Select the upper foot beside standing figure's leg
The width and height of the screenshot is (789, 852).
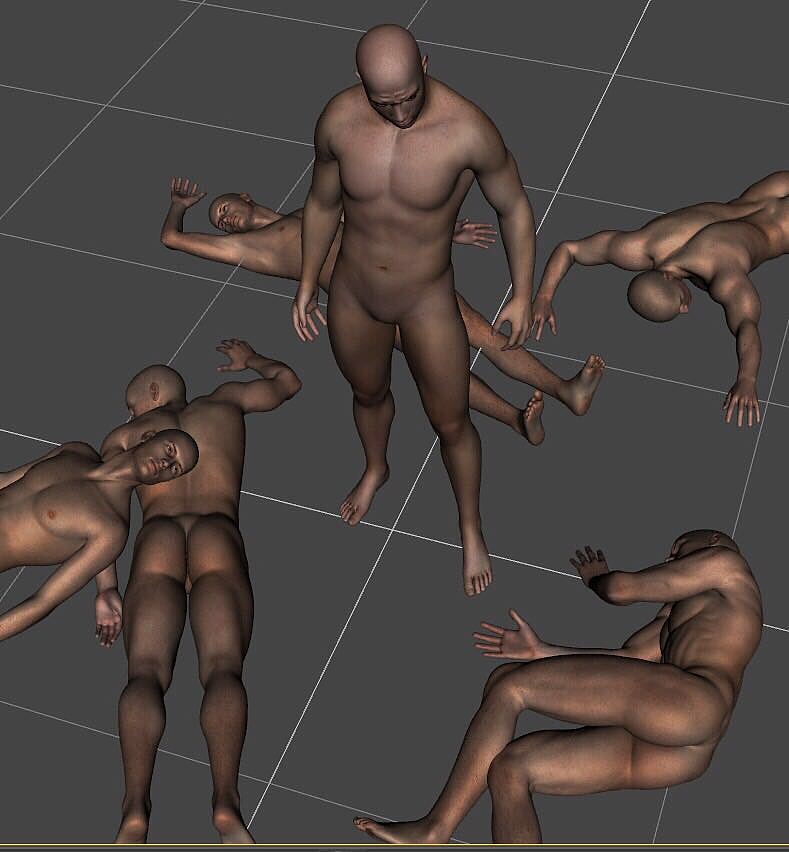pyautogui.click(x=584, y=383)
